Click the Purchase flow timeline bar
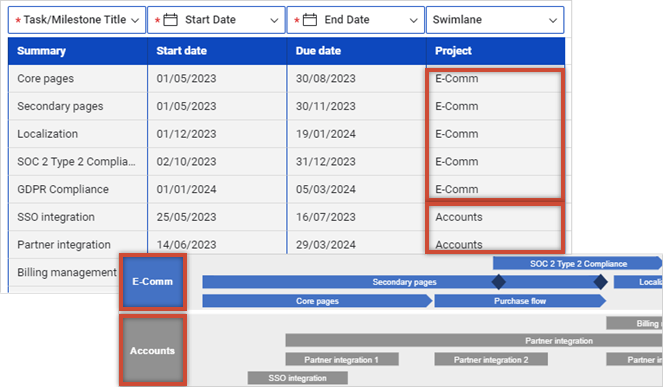Image resolution: width=663 pixels, height=387 pixels. pyautogui.click(x=520, y=301)
